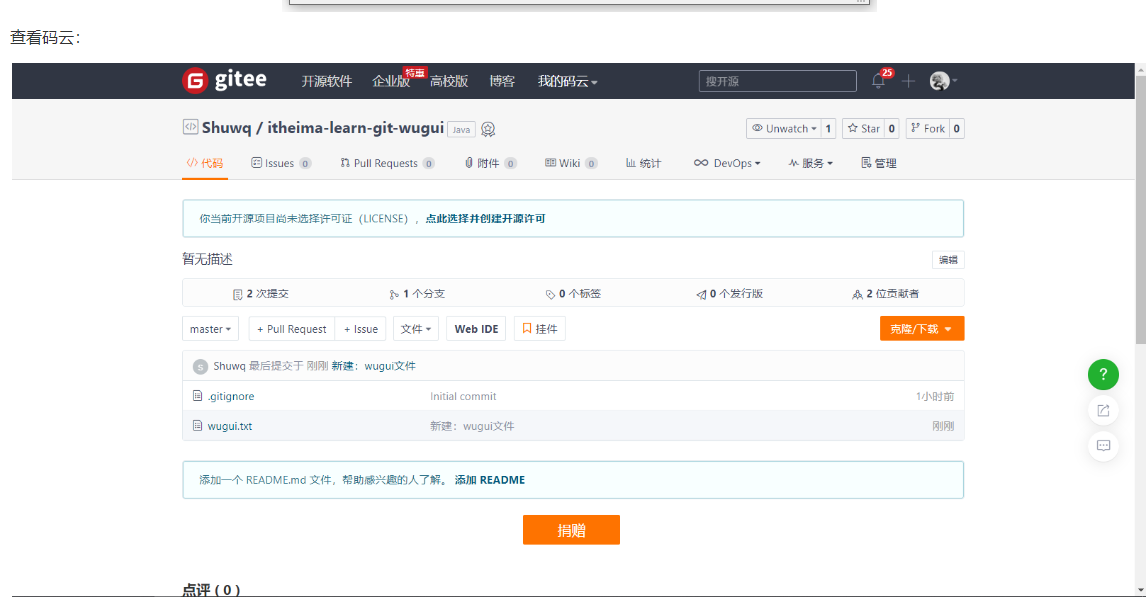Viewport: 1146px width, 616px height.
Task: Click the share icon on the right sidebar
Action: point(1103,411)
